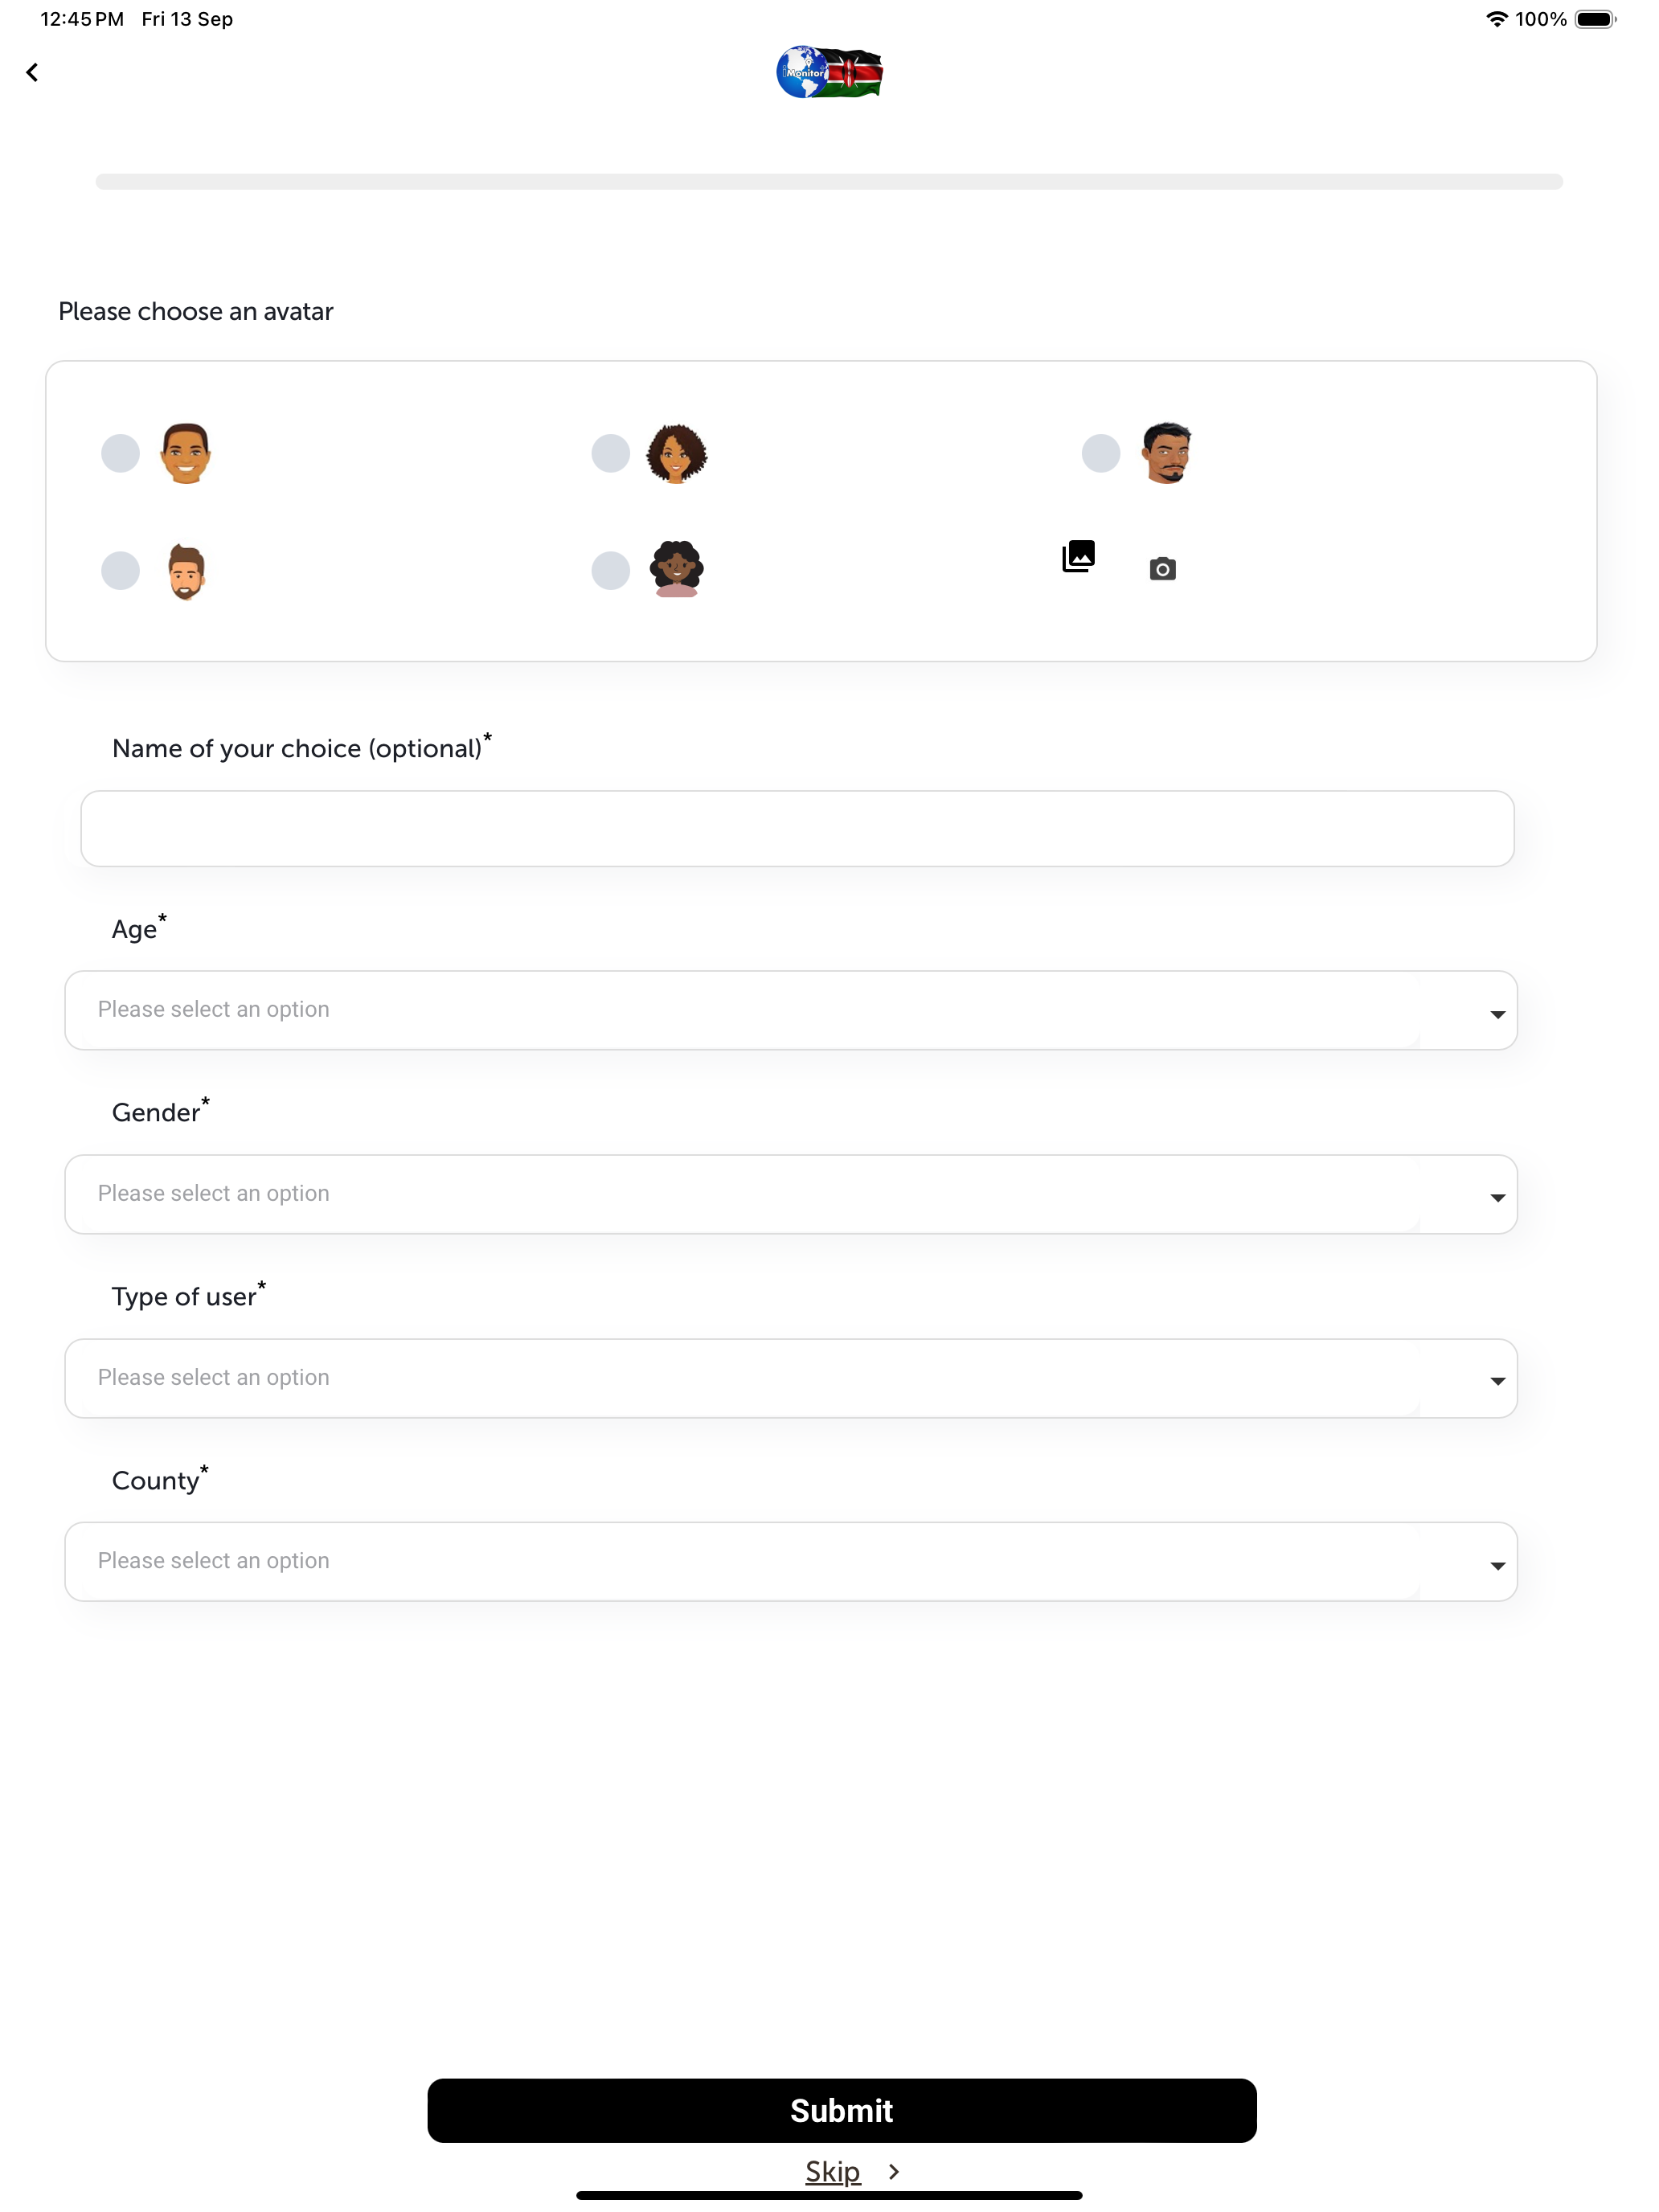The width and height of the screenshot is (1659, 2212).
Task: Click the Submit button
Action: point(841,2110)
